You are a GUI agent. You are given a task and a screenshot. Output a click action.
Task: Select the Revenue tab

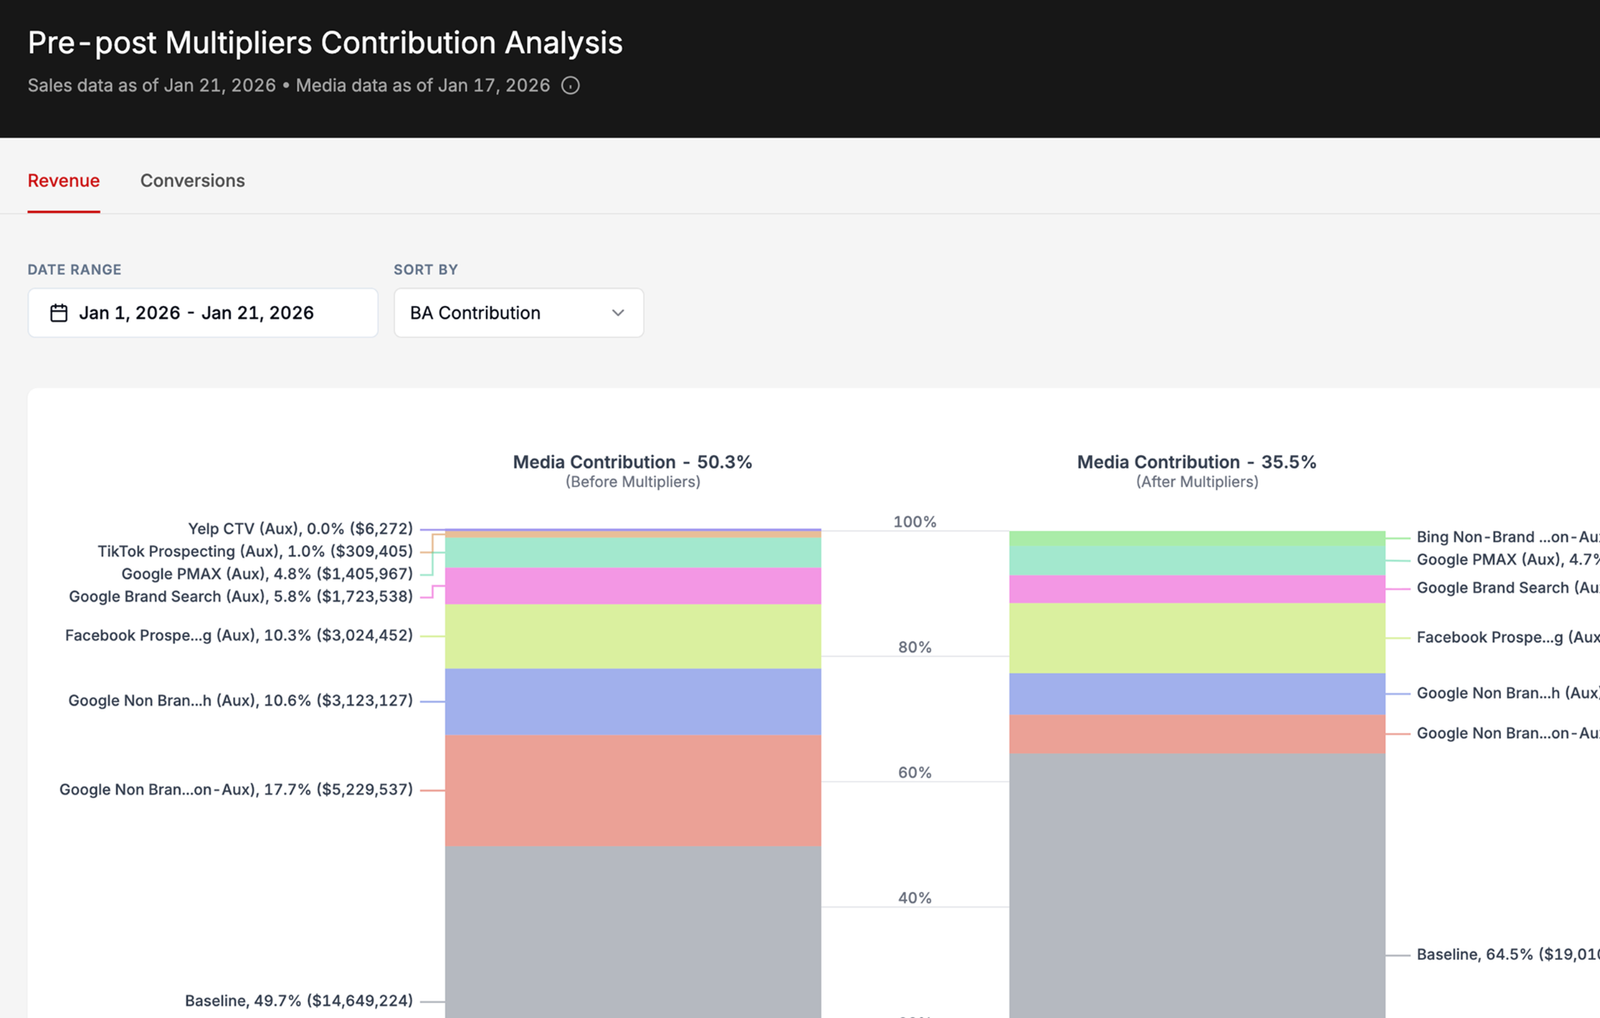(63, 180)
